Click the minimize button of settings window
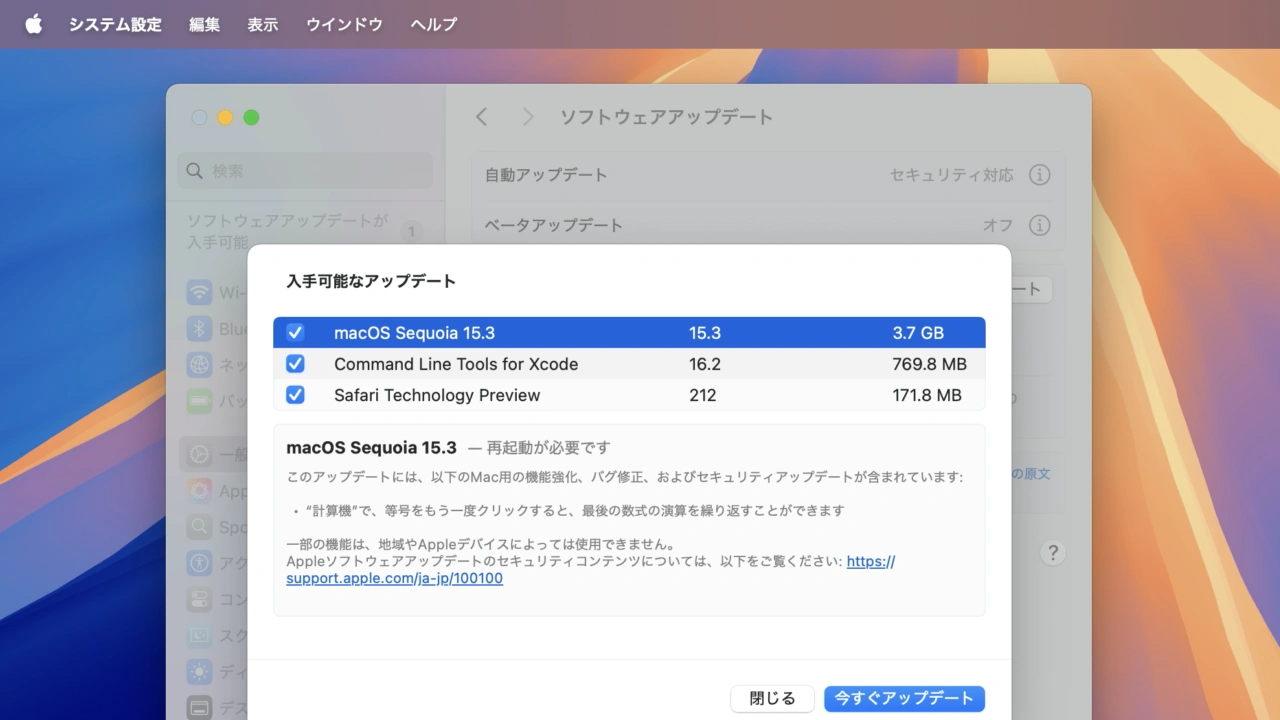 click(225, 117)
